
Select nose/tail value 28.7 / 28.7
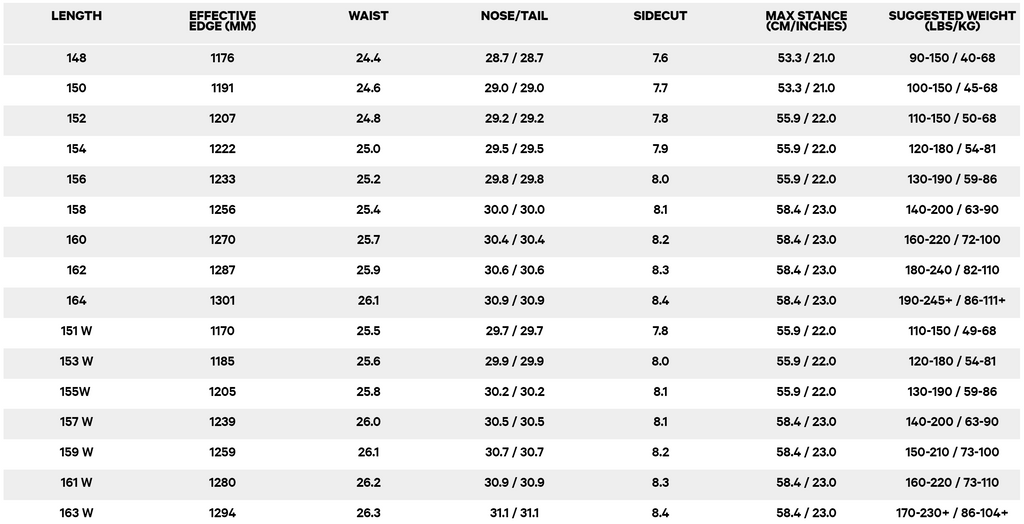(514, 58)
